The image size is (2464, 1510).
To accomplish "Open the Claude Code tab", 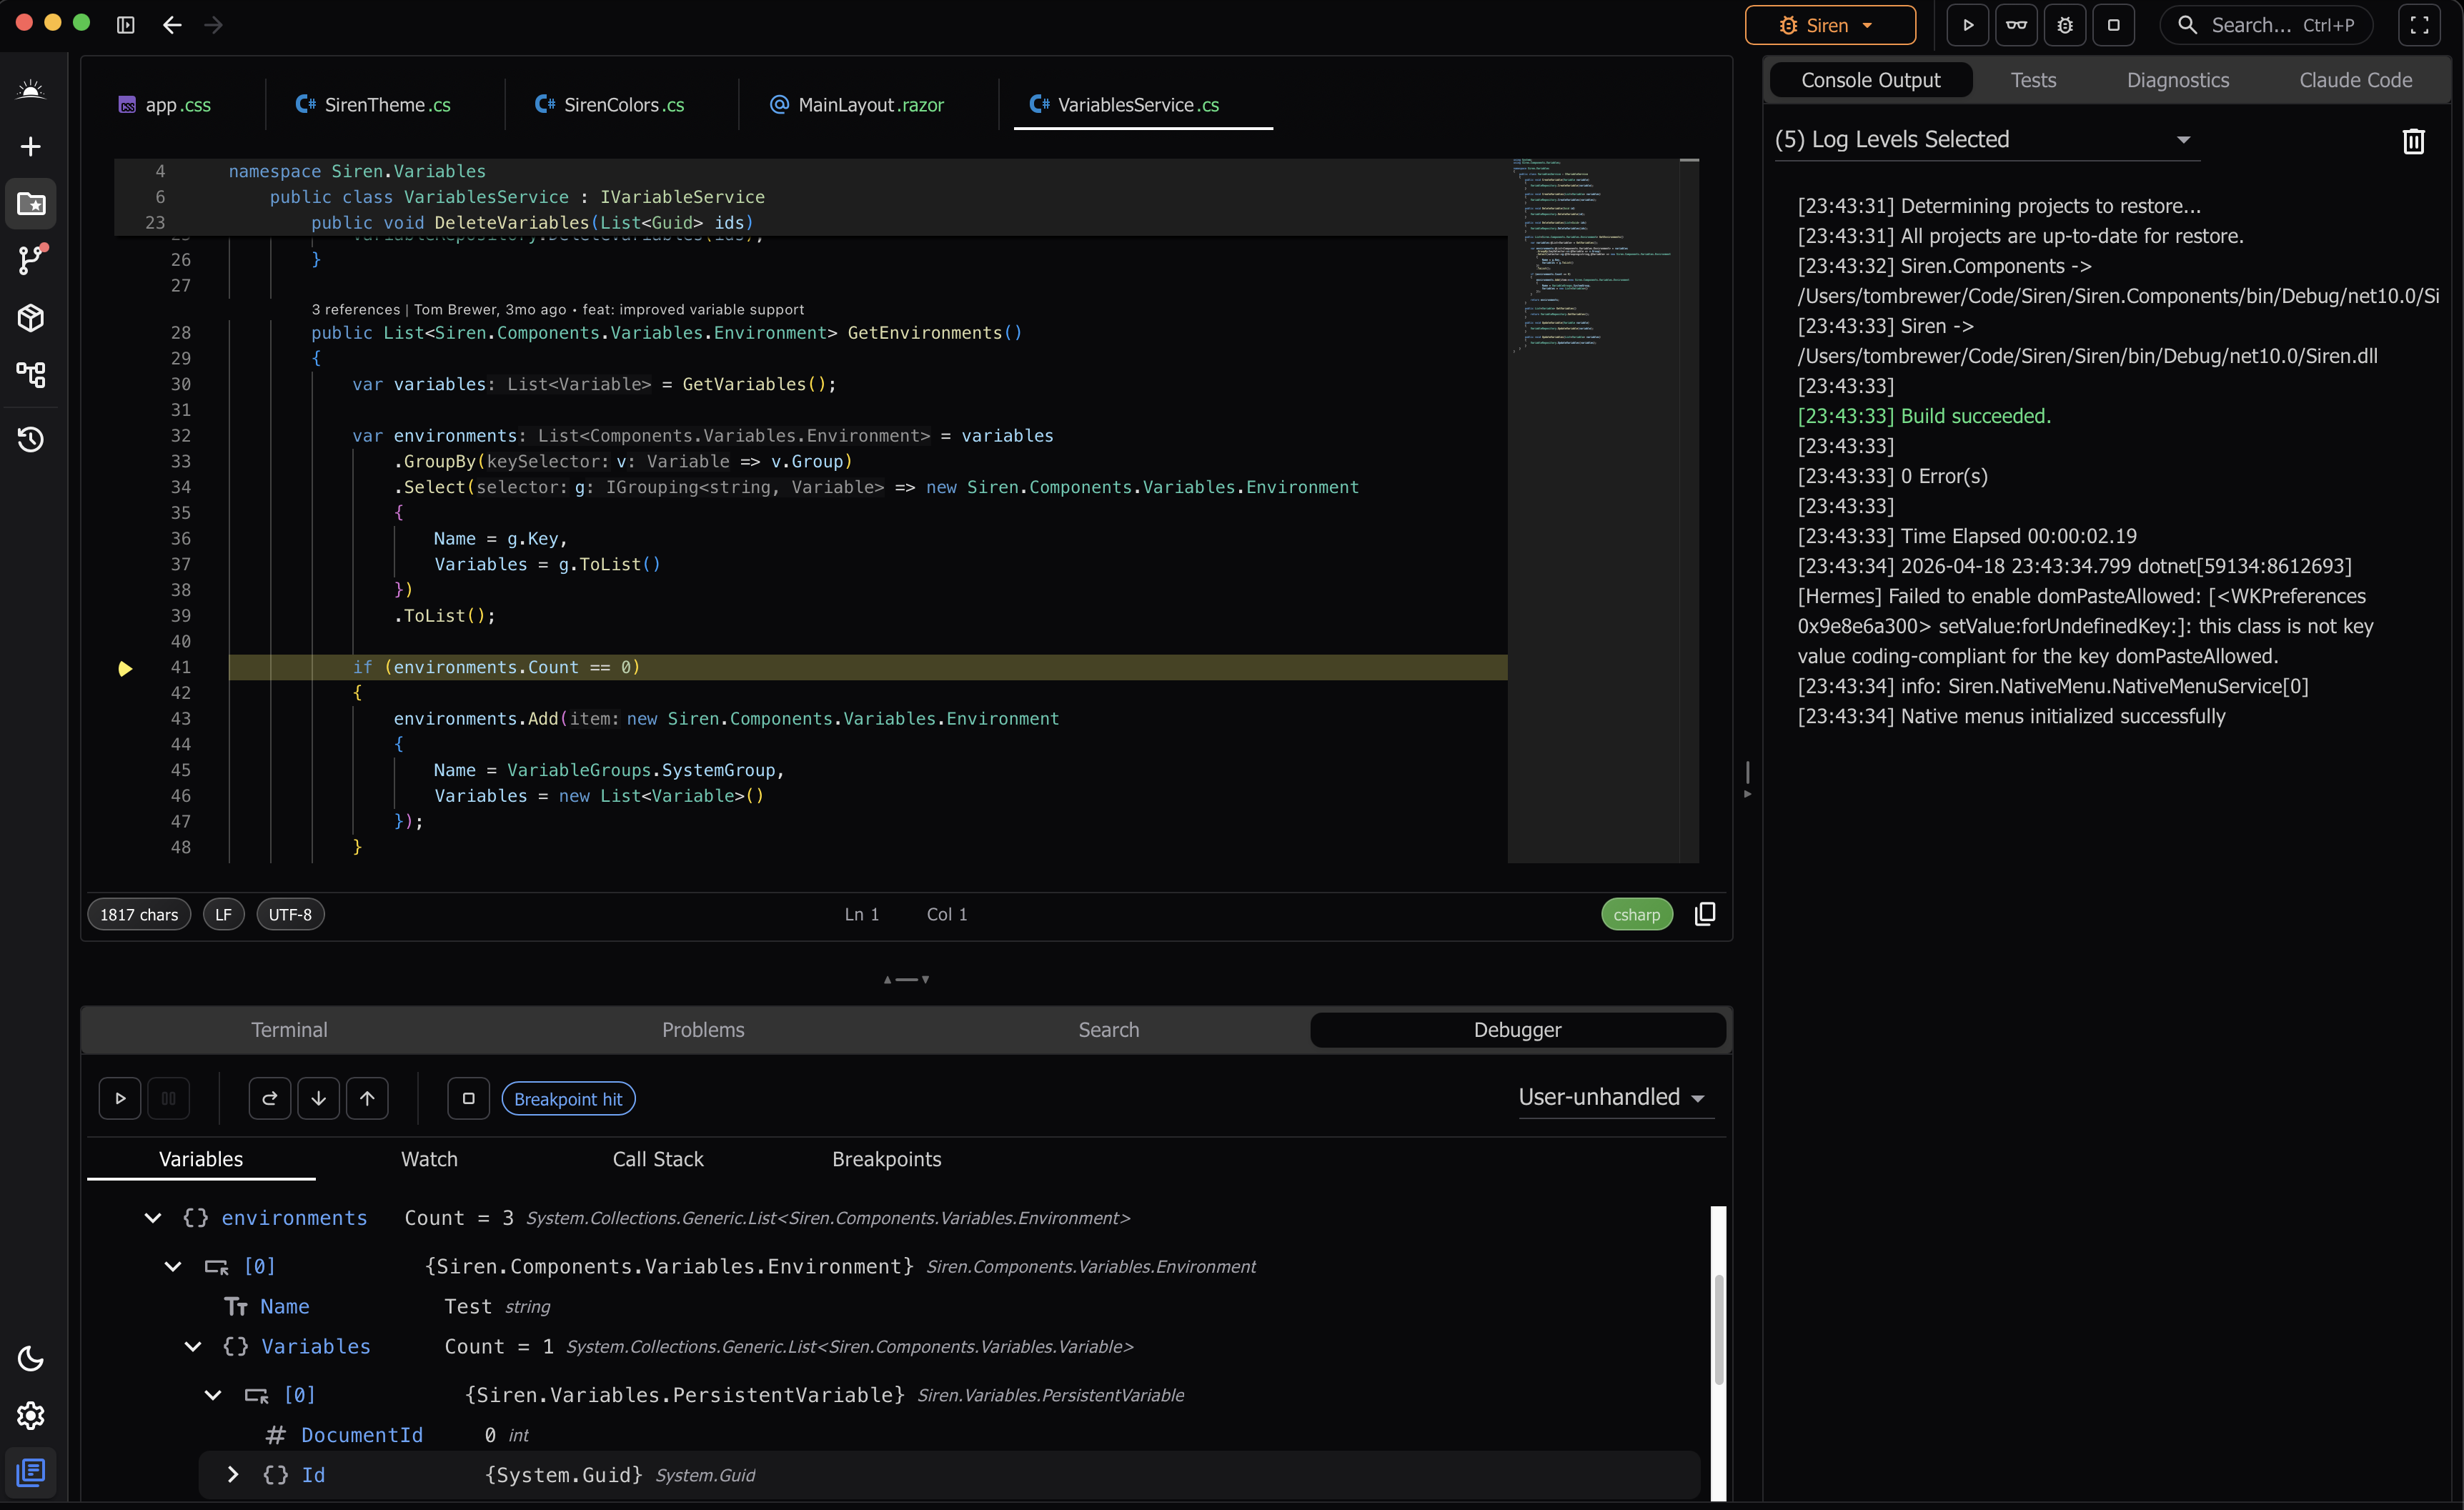I will coord(2355,80).
